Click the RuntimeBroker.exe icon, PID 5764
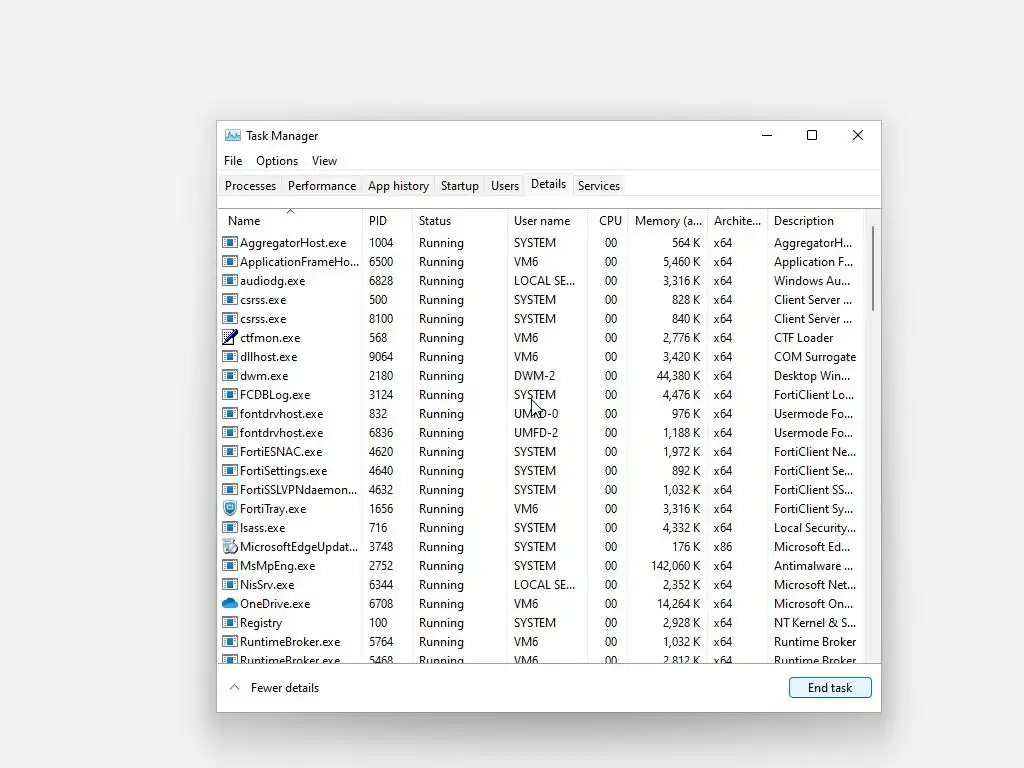 coord(230,641)
